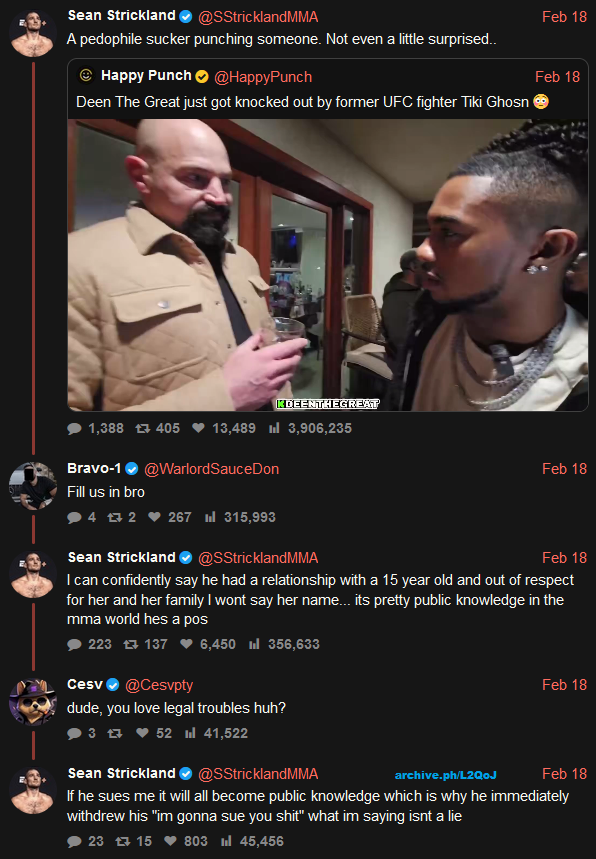Viewport: 596px width, 859px height.
Task: Click Bravo-1's profile avatar
Action: click(33, 486)
